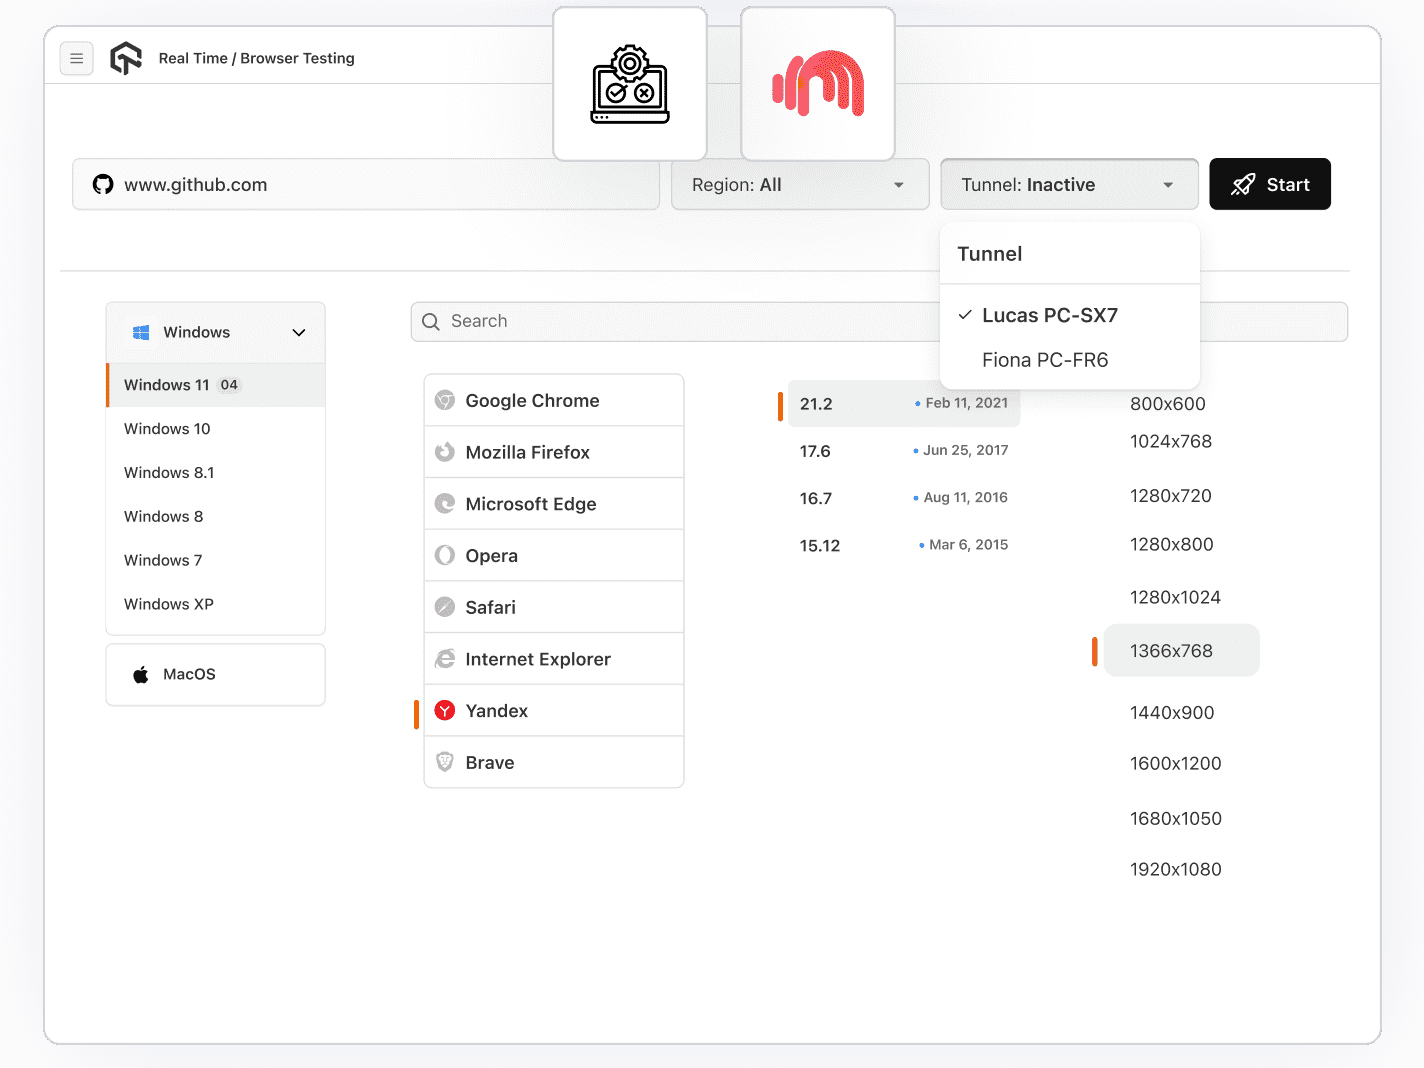Select the Yandex browser icon
This screenshot has height=1068, width=1424.
pyautogui.click(x=445, y=711)
